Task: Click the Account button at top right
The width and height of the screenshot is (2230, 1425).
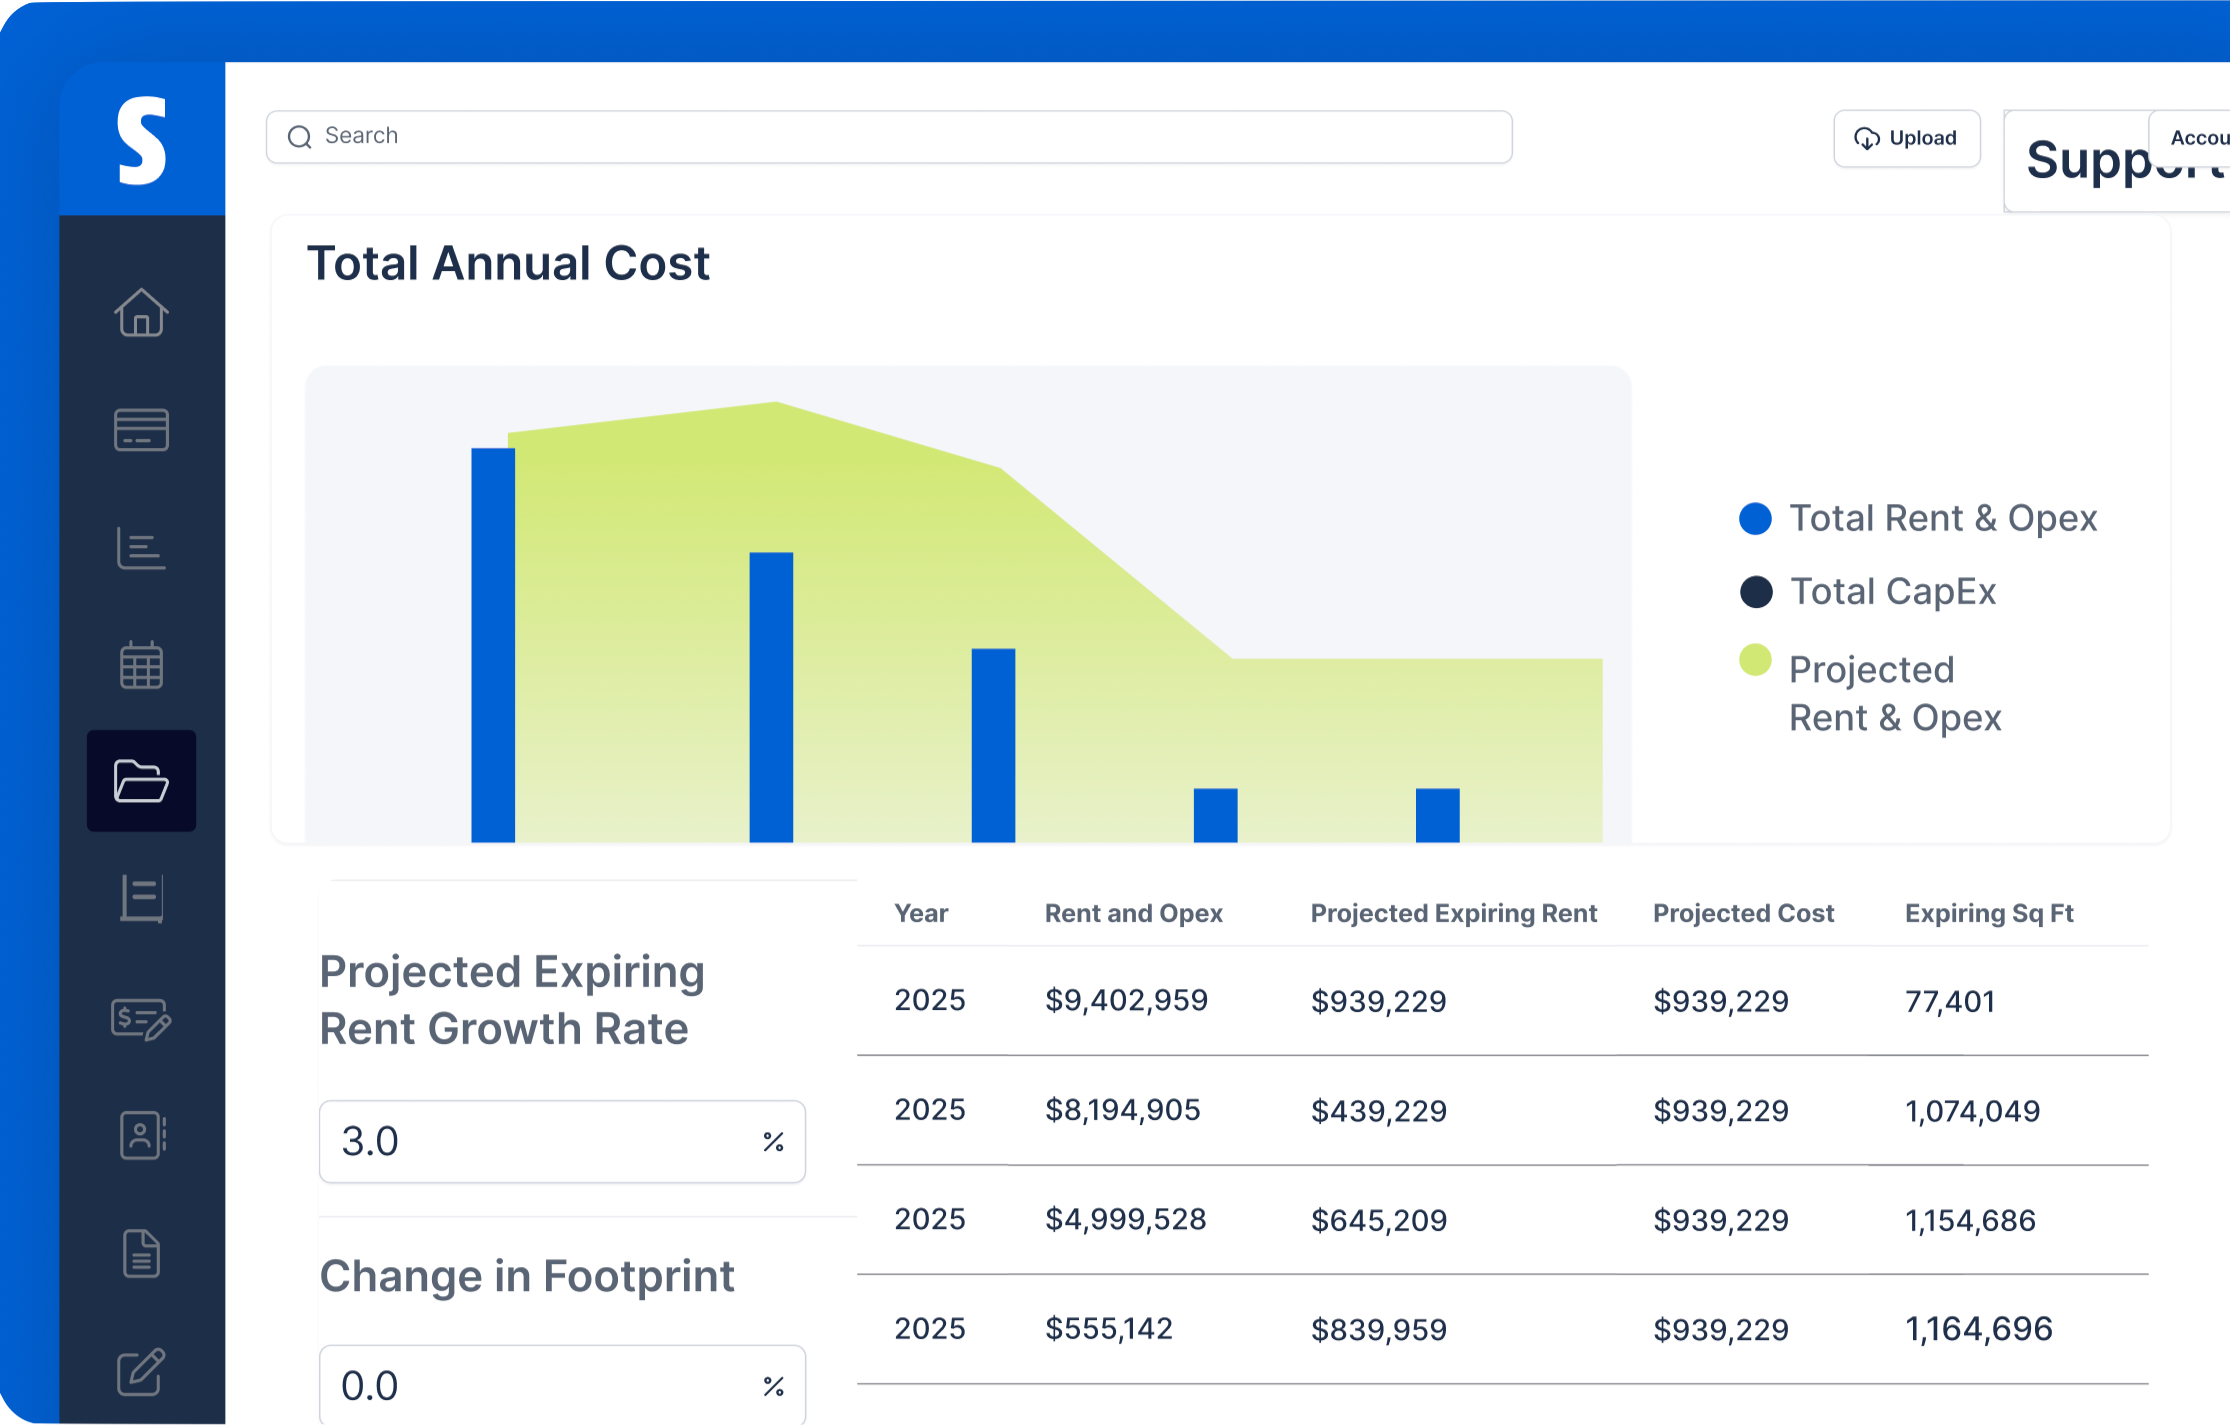Action: (x=2196, y=138)
